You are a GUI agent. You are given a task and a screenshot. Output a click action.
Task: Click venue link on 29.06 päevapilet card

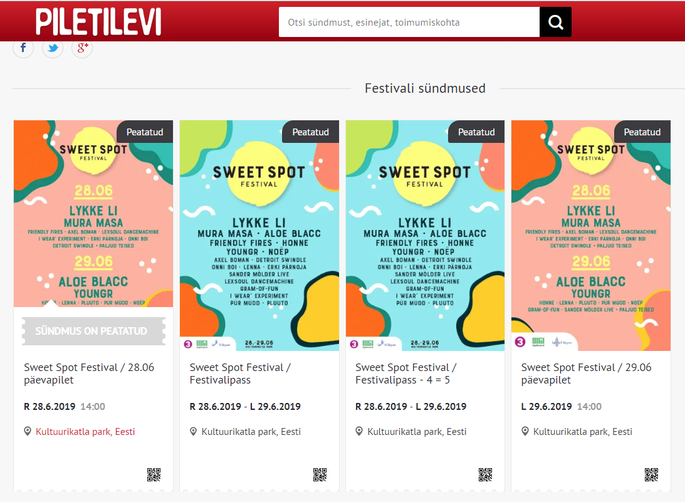tap(582, 432)
